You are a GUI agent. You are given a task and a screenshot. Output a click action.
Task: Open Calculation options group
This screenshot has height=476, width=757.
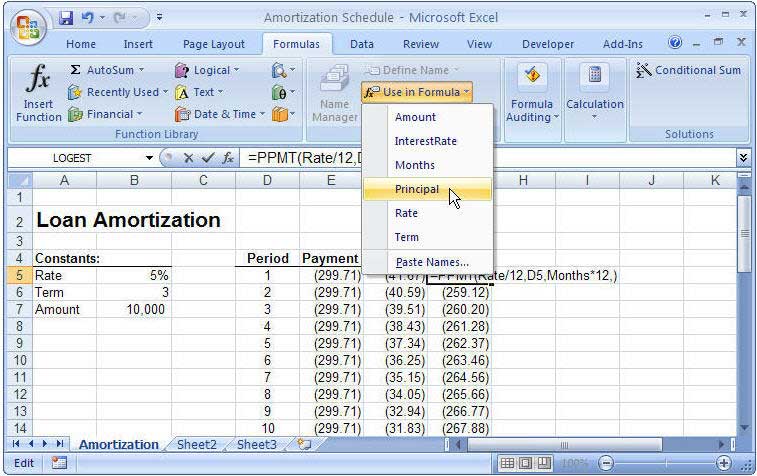[595, 94]
